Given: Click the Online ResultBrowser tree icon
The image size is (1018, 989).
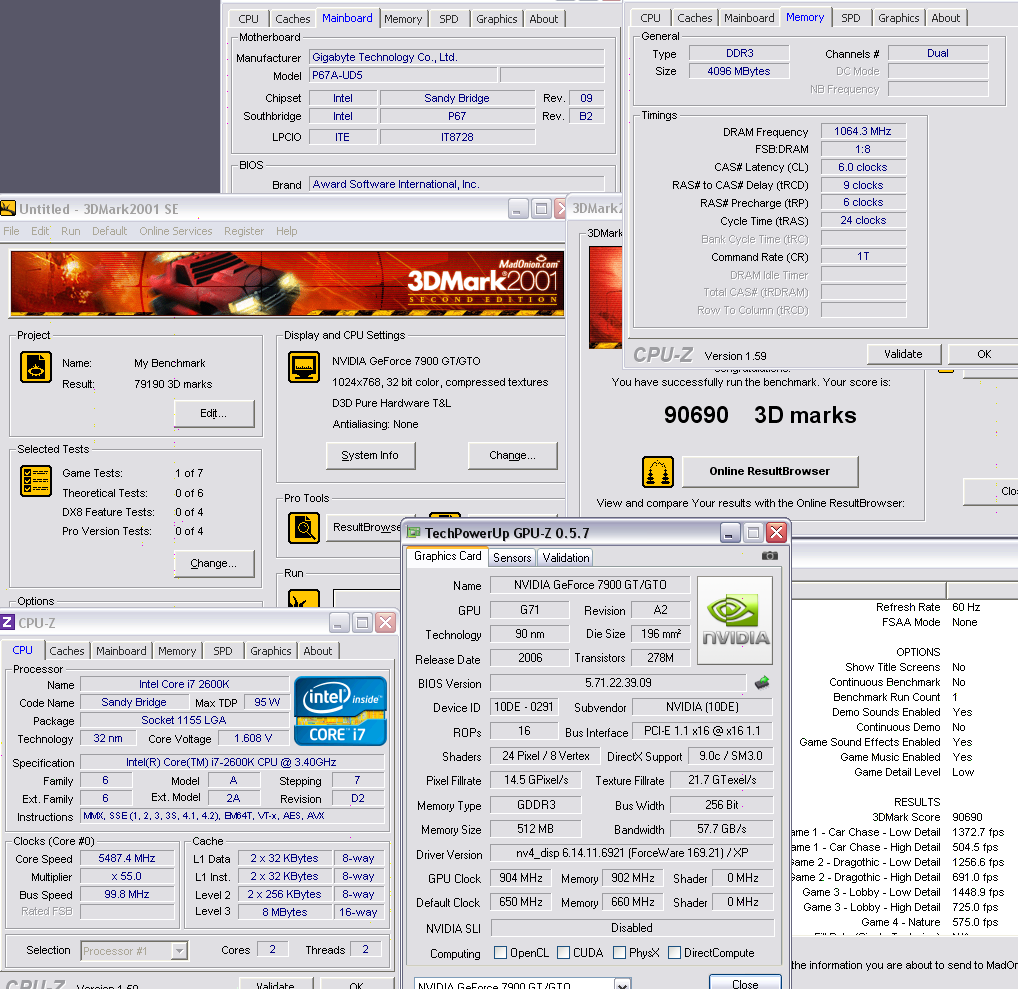Looking at the screenshot, I should click(x=658, y=471).
